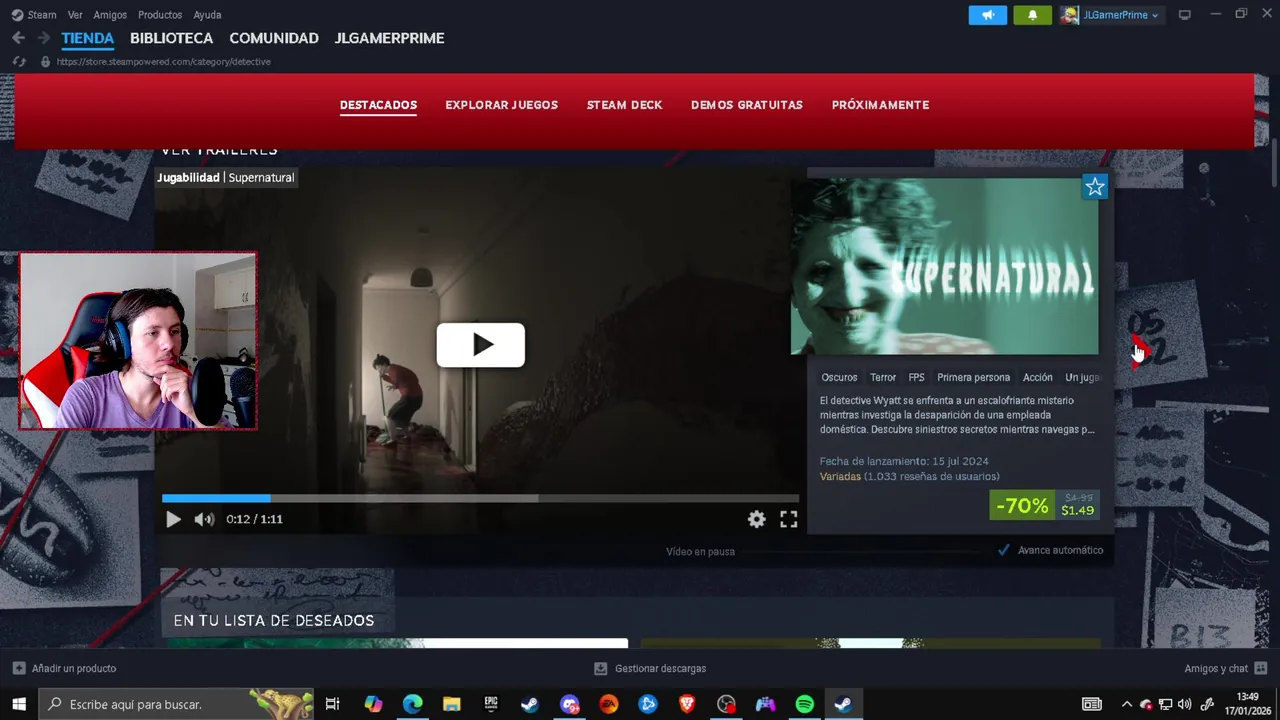
Task: Open Spotify from the taskbar
Action: (x=804, y=704)
